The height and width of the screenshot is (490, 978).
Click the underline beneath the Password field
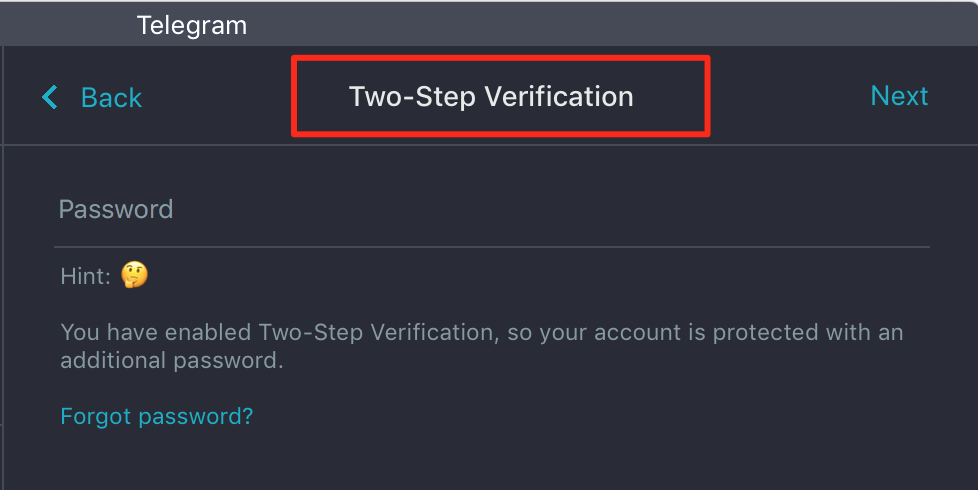point(490,246)
